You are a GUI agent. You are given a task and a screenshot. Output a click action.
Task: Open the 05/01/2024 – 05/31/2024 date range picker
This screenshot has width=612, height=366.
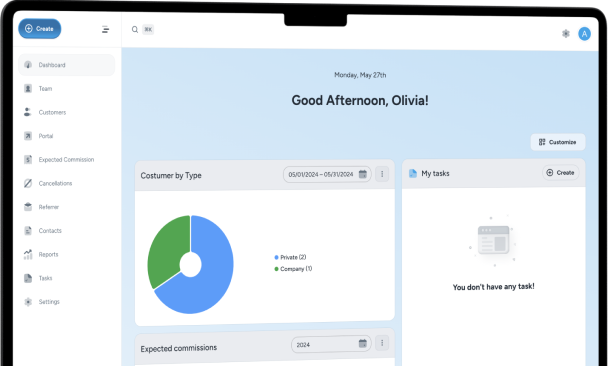click(327, 174)
